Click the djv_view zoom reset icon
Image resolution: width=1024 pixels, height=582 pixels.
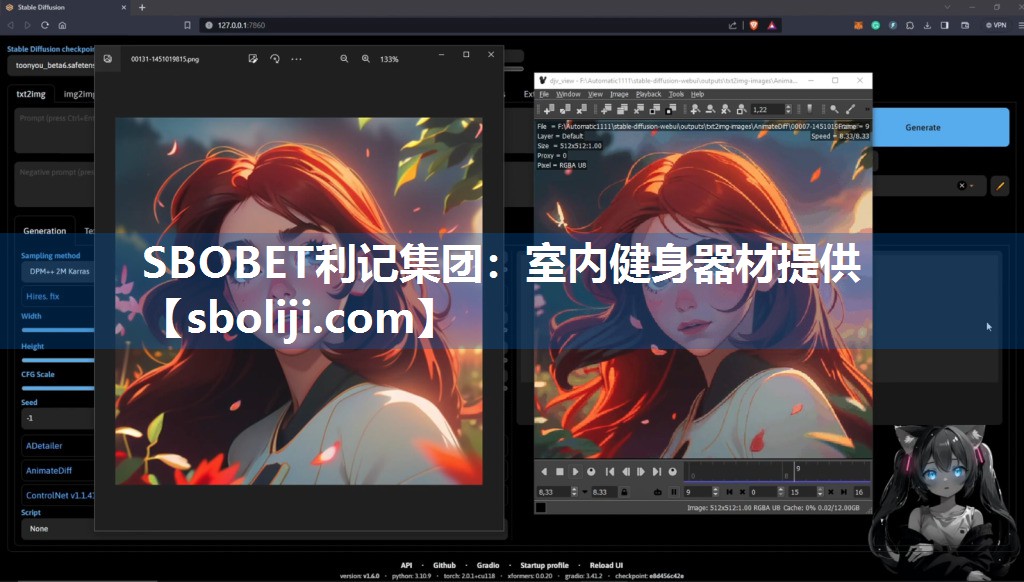coord(726,109)
